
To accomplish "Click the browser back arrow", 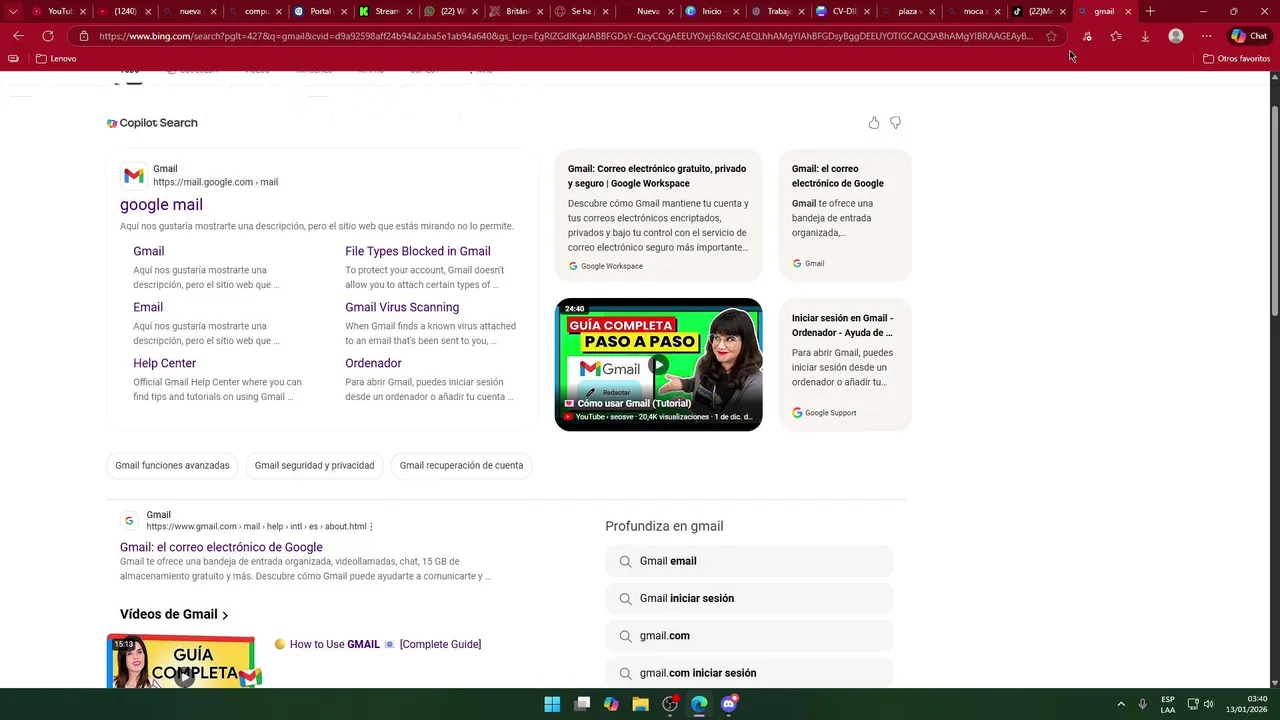I will coord(18,36).
